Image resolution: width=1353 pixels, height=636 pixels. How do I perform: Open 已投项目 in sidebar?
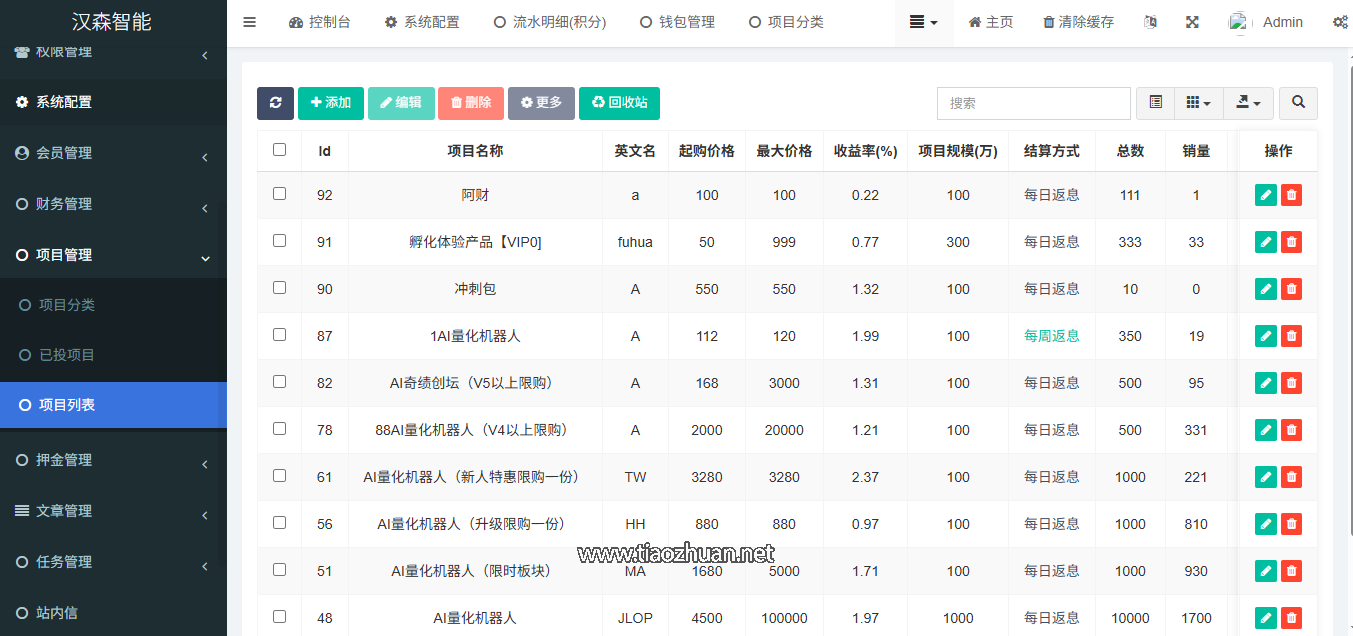tap(67, 355)
